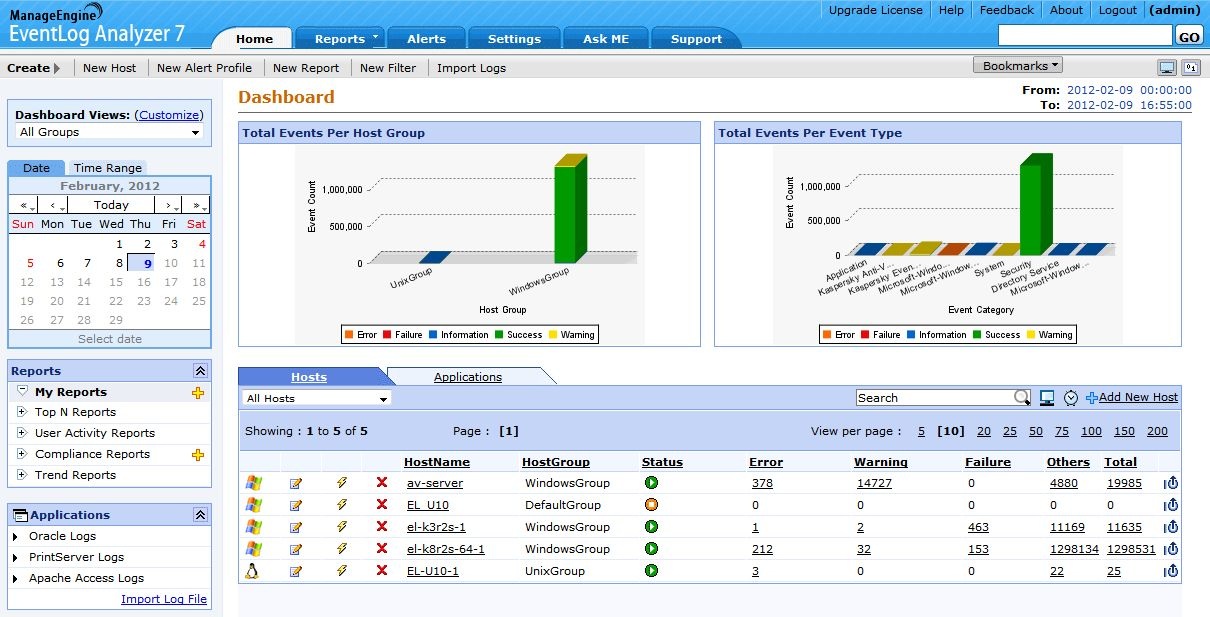1210x617 pixels.
Task: Click Import Logs in toolbar
Action: [471, 68]
